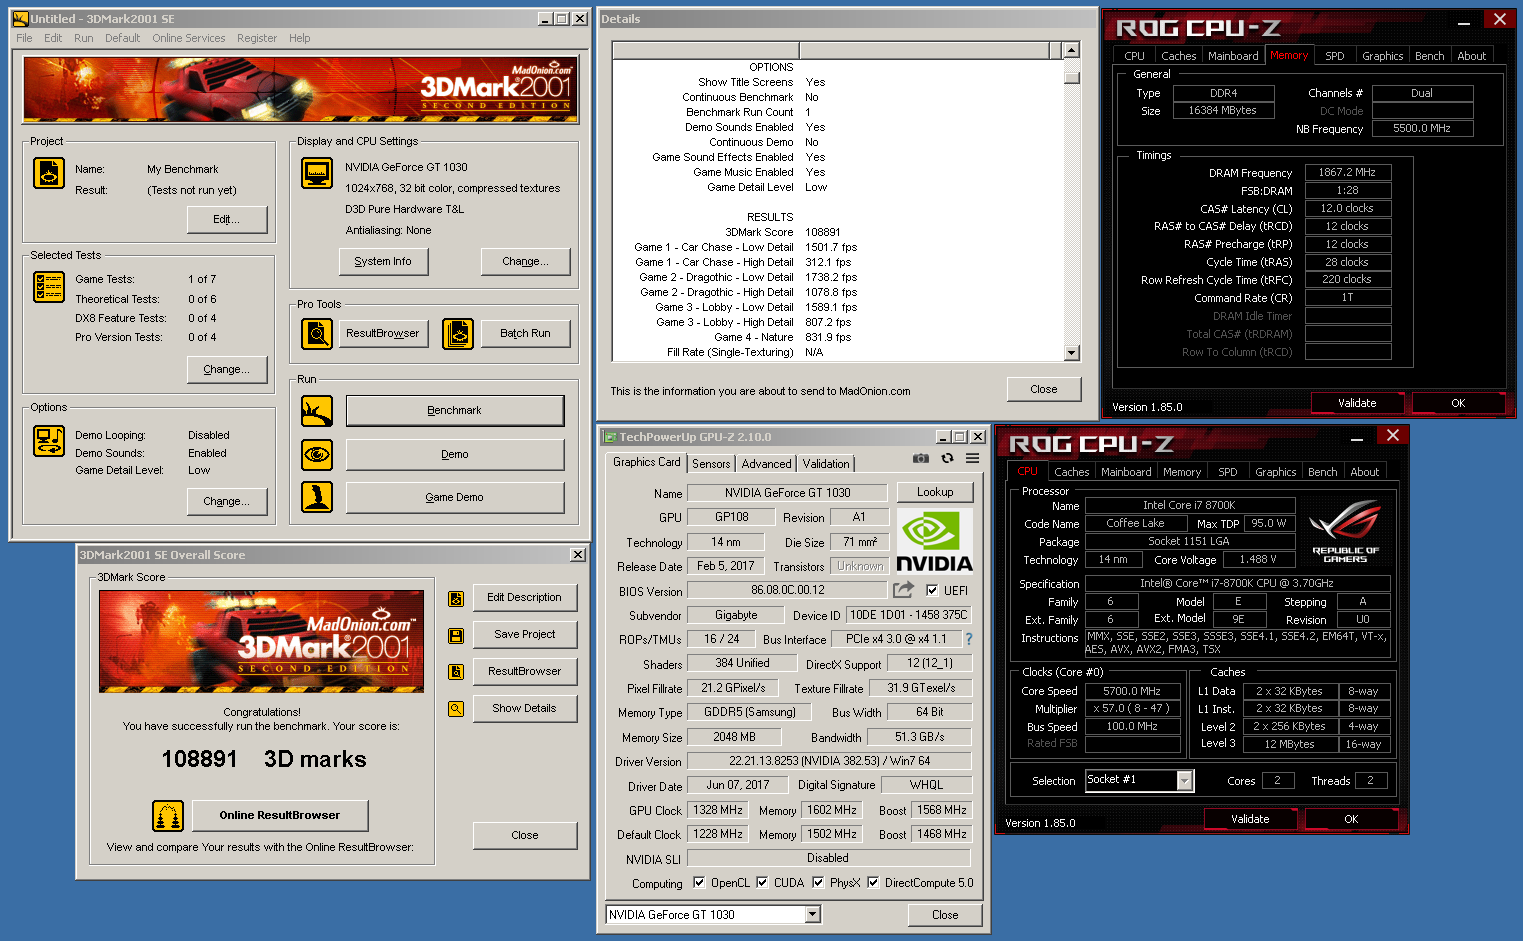Click the GPU Name field NVIDIA GeForce GT 1030
Viewport: 1523px width, 941px height.
pyautogui.click(x=788, y=492)
